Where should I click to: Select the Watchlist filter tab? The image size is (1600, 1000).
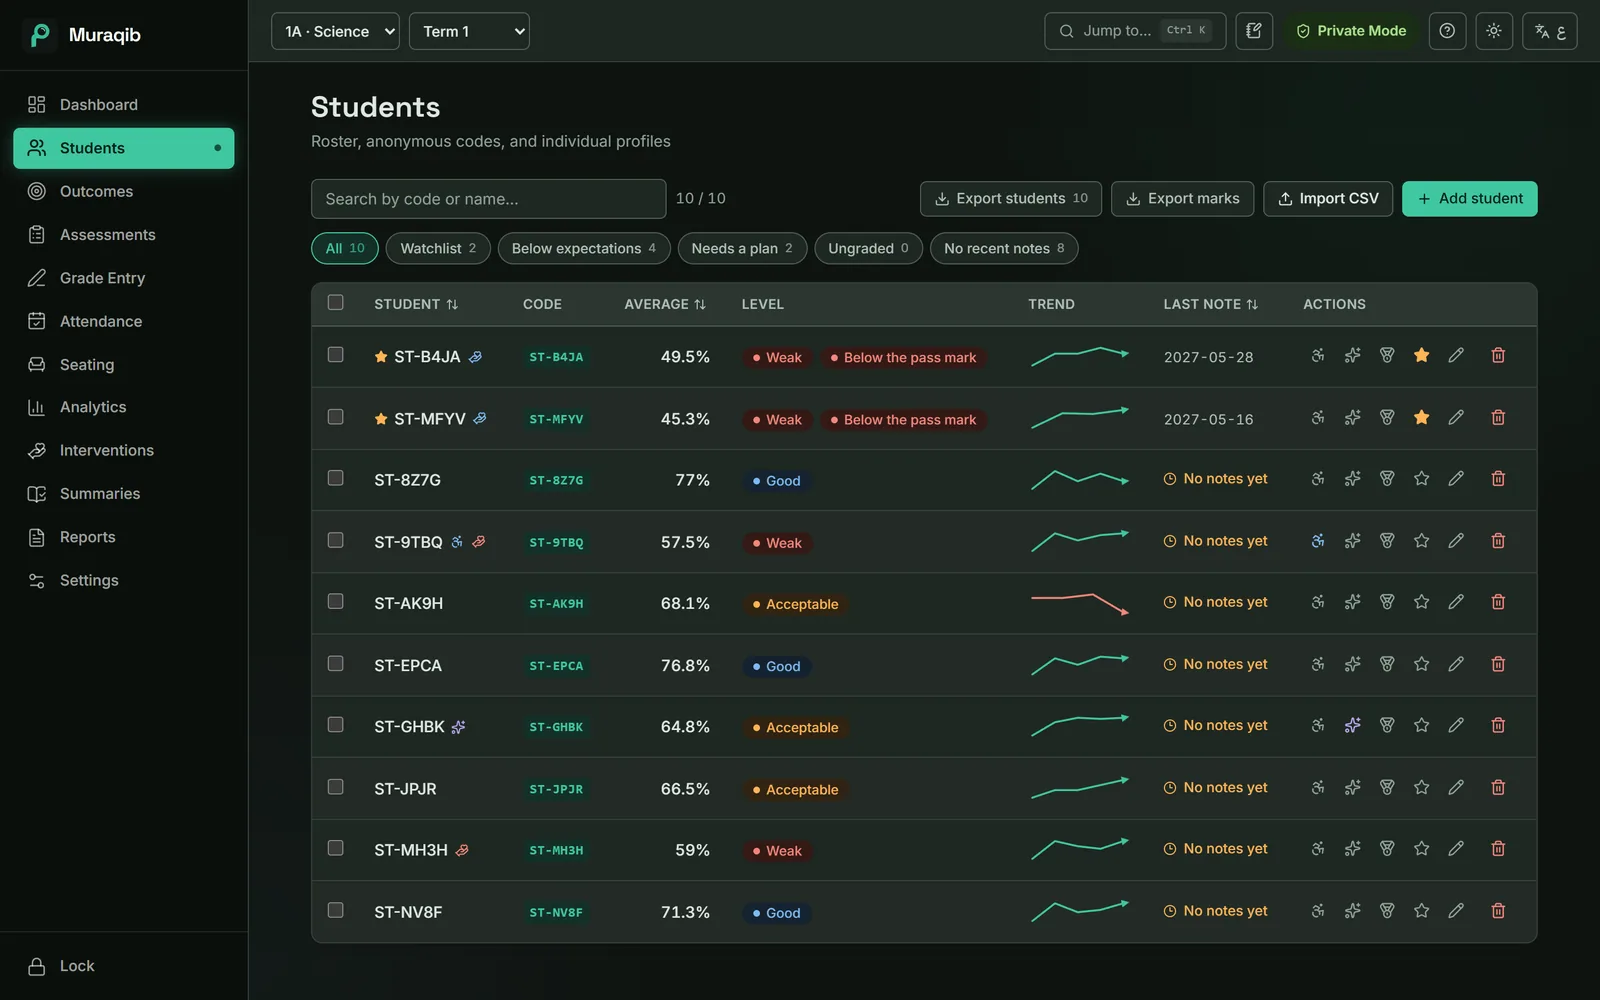[438, 249]
